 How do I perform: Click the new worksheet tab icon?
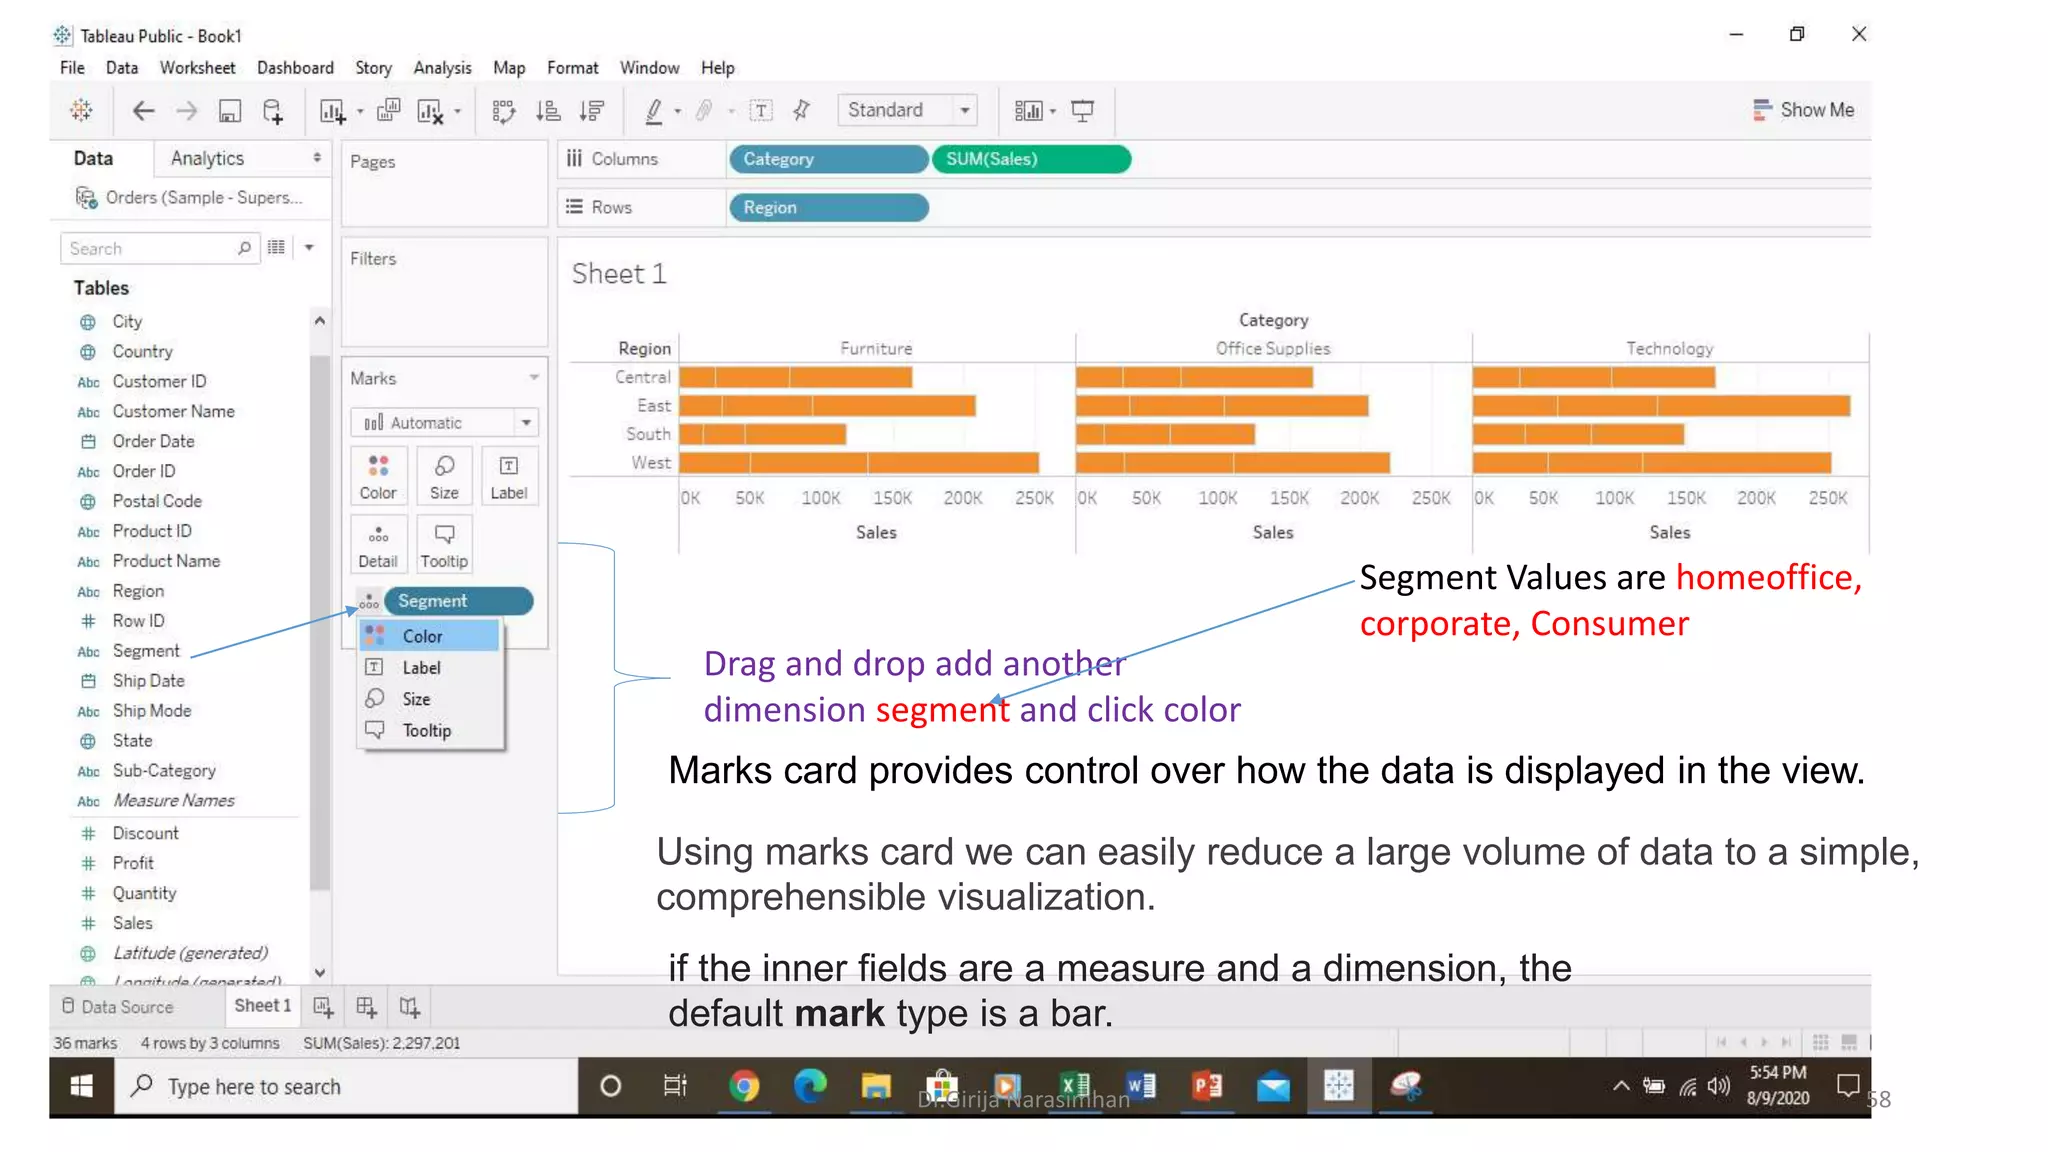coord(323,1007)
